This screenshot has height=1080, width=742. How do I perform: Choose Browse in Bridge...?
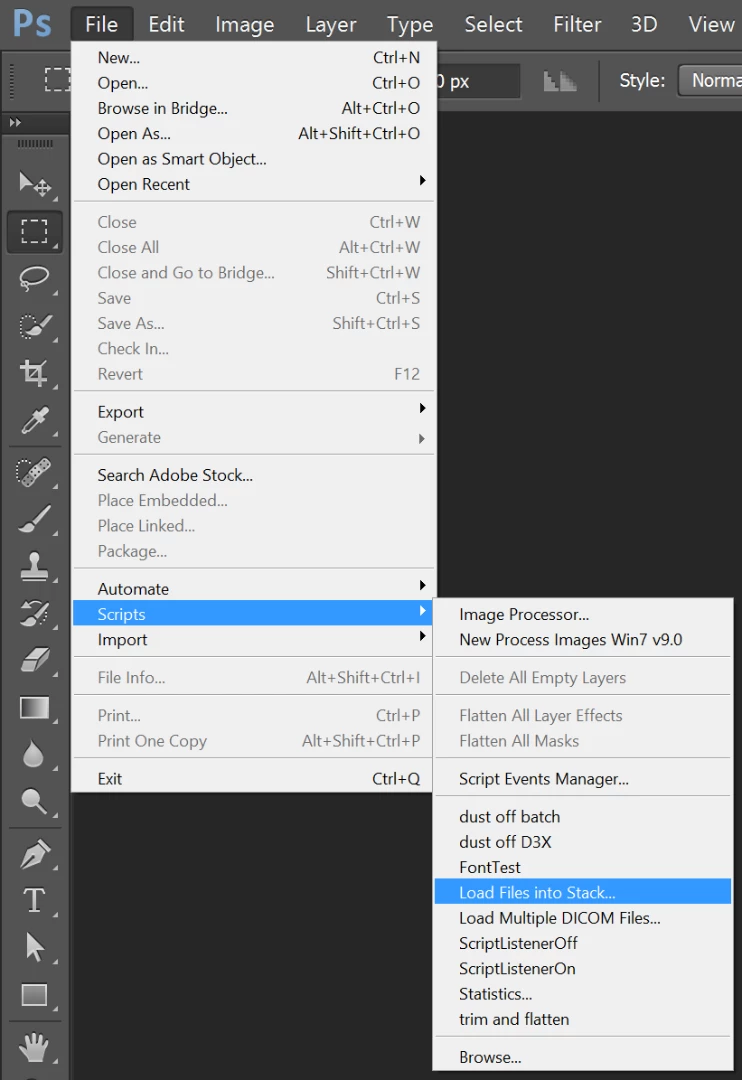[254, 108]
